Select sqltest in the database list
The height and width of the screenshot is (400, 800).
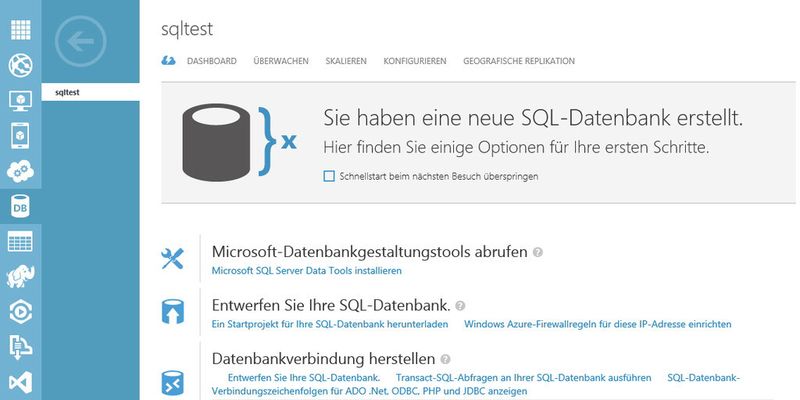[90, 92]
